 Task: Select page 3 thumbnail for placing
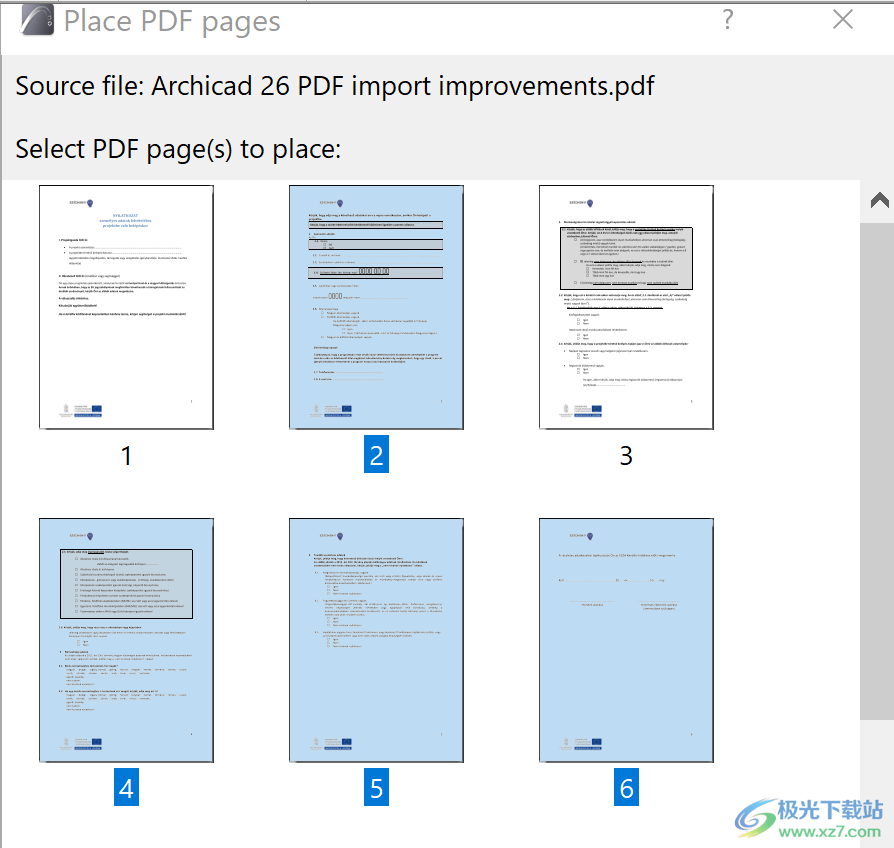tap(626, 307)
